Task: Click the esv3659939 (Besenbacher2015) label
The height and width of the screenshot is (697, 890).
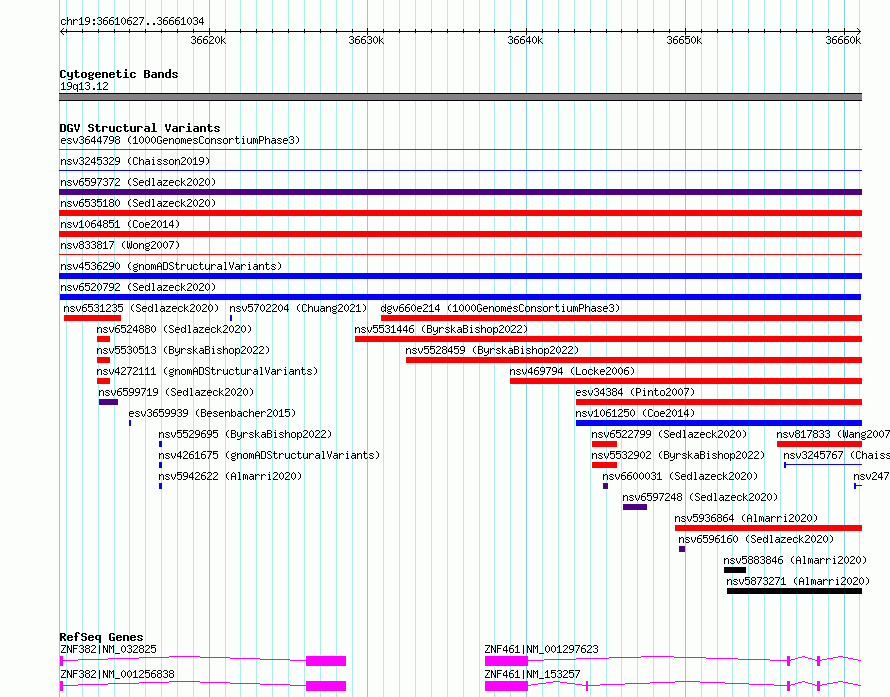Action: click(x=212, y=413)
